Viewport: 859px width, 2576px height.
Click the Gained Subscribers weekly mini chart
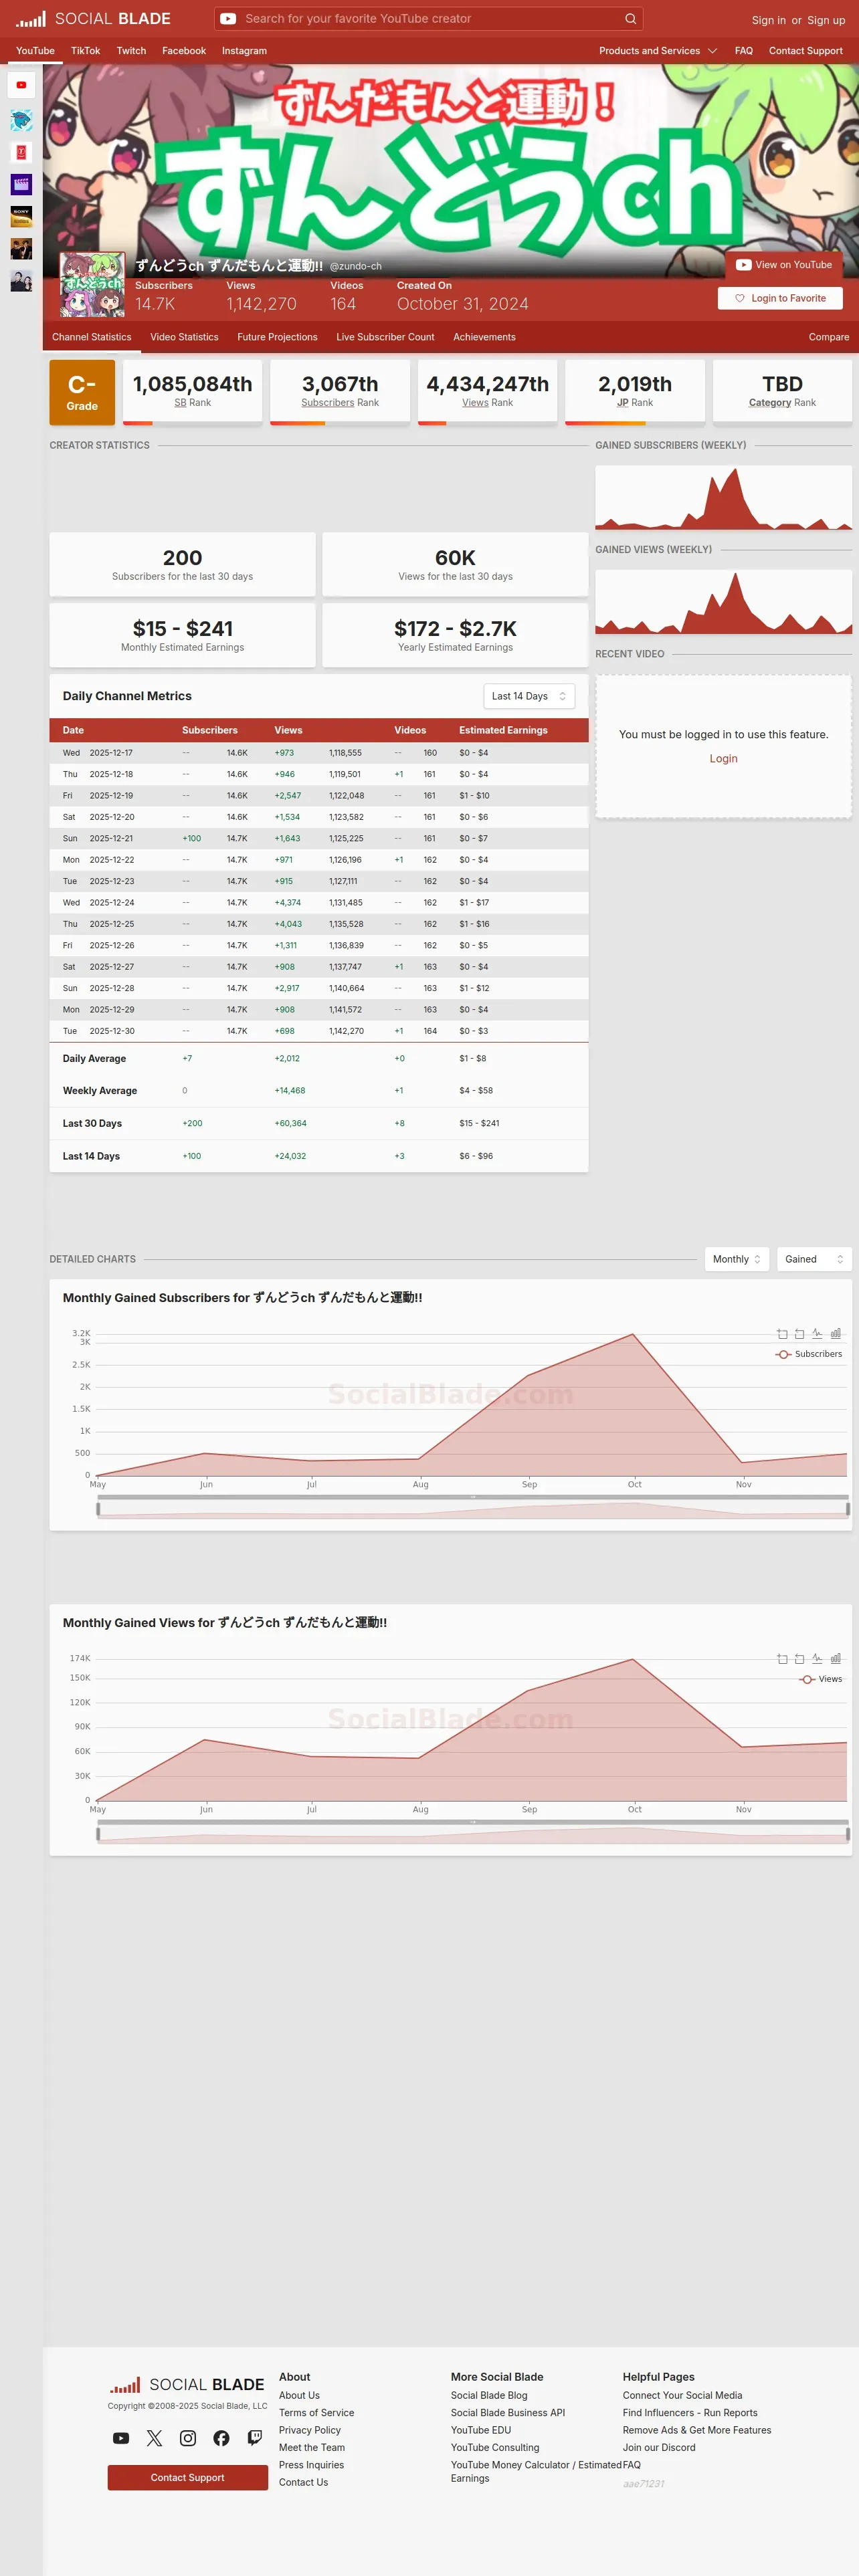724,498
